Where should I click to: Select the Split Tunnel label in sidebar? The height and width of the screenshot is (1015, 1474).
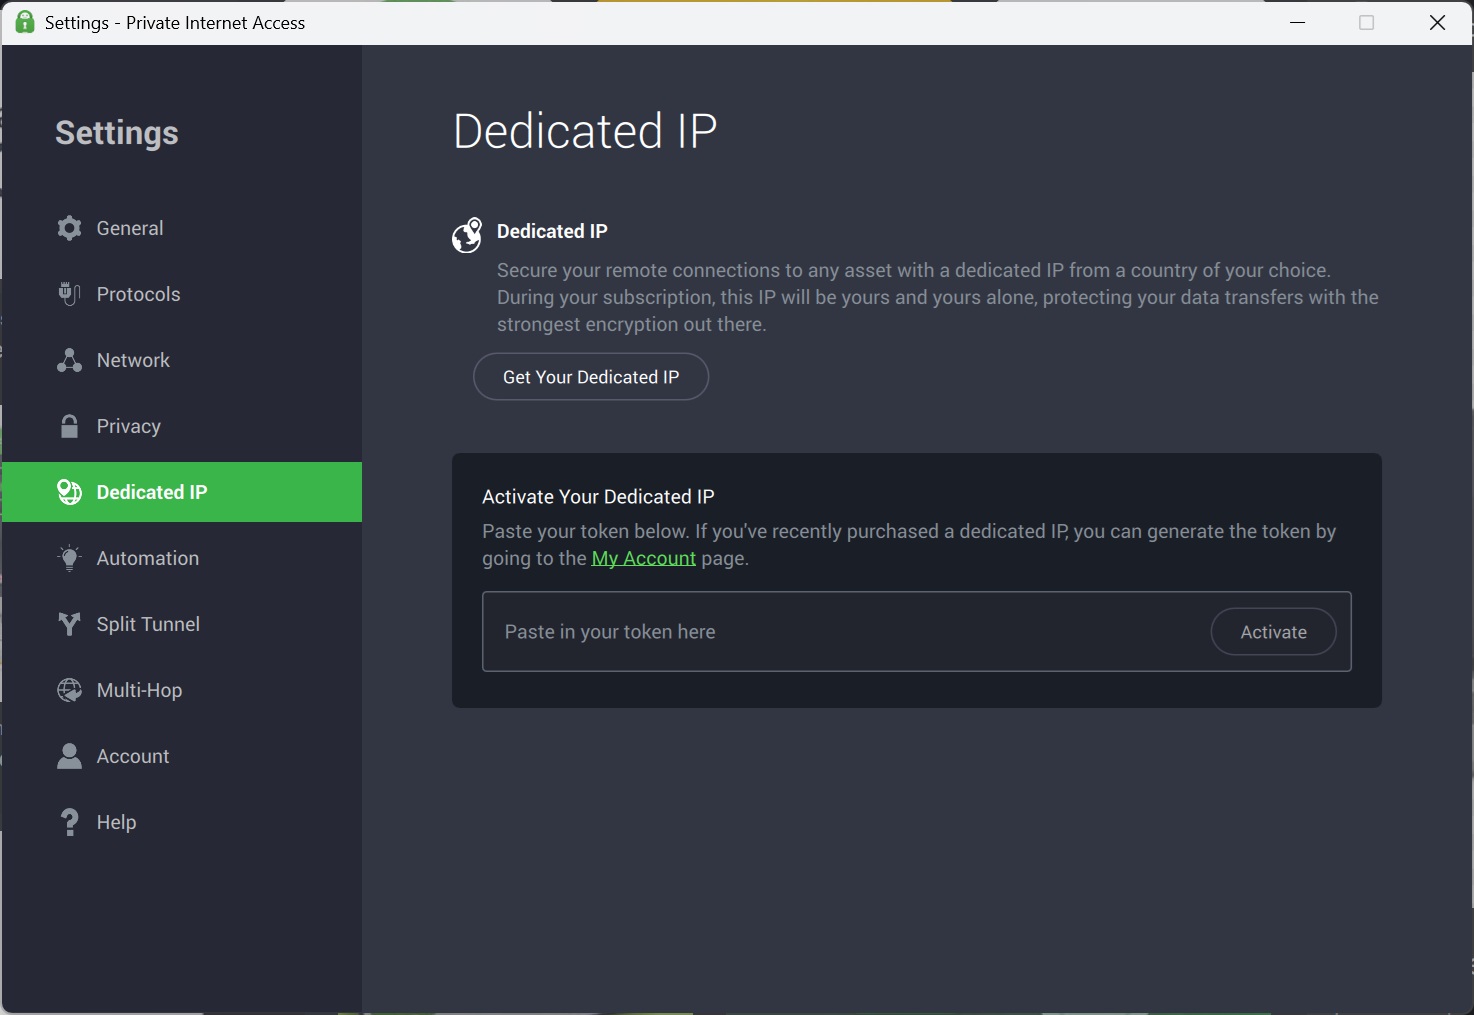(148, 624)
